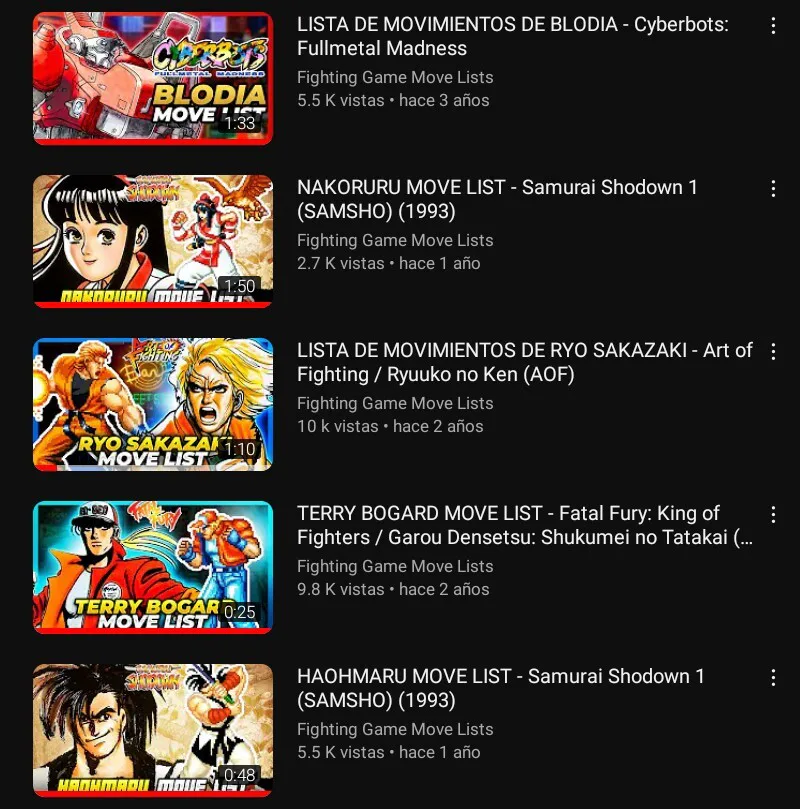Screen dimensions: 800x809
Task: Open the Nakoruru Samurai Shodown video title
Action: click(x=497, y=199)
